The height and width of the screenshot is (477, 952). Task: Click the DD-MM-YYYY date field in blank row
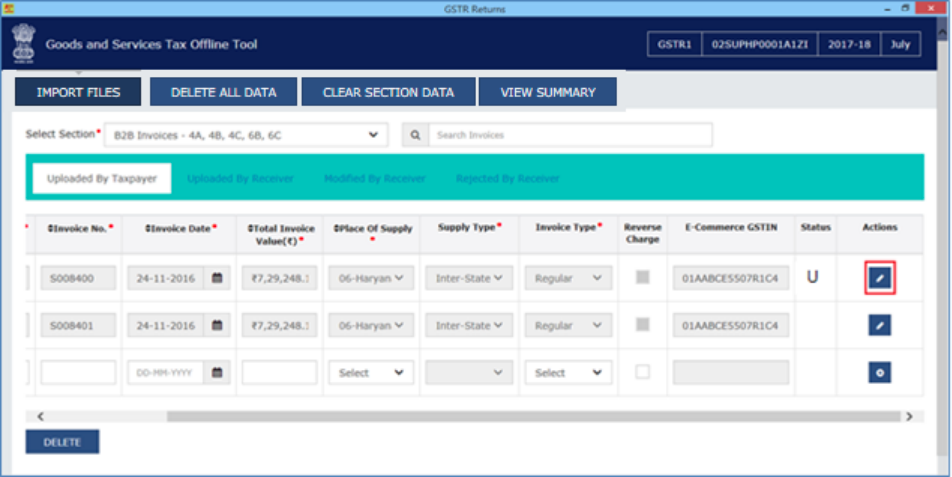(x=166, y=373)
